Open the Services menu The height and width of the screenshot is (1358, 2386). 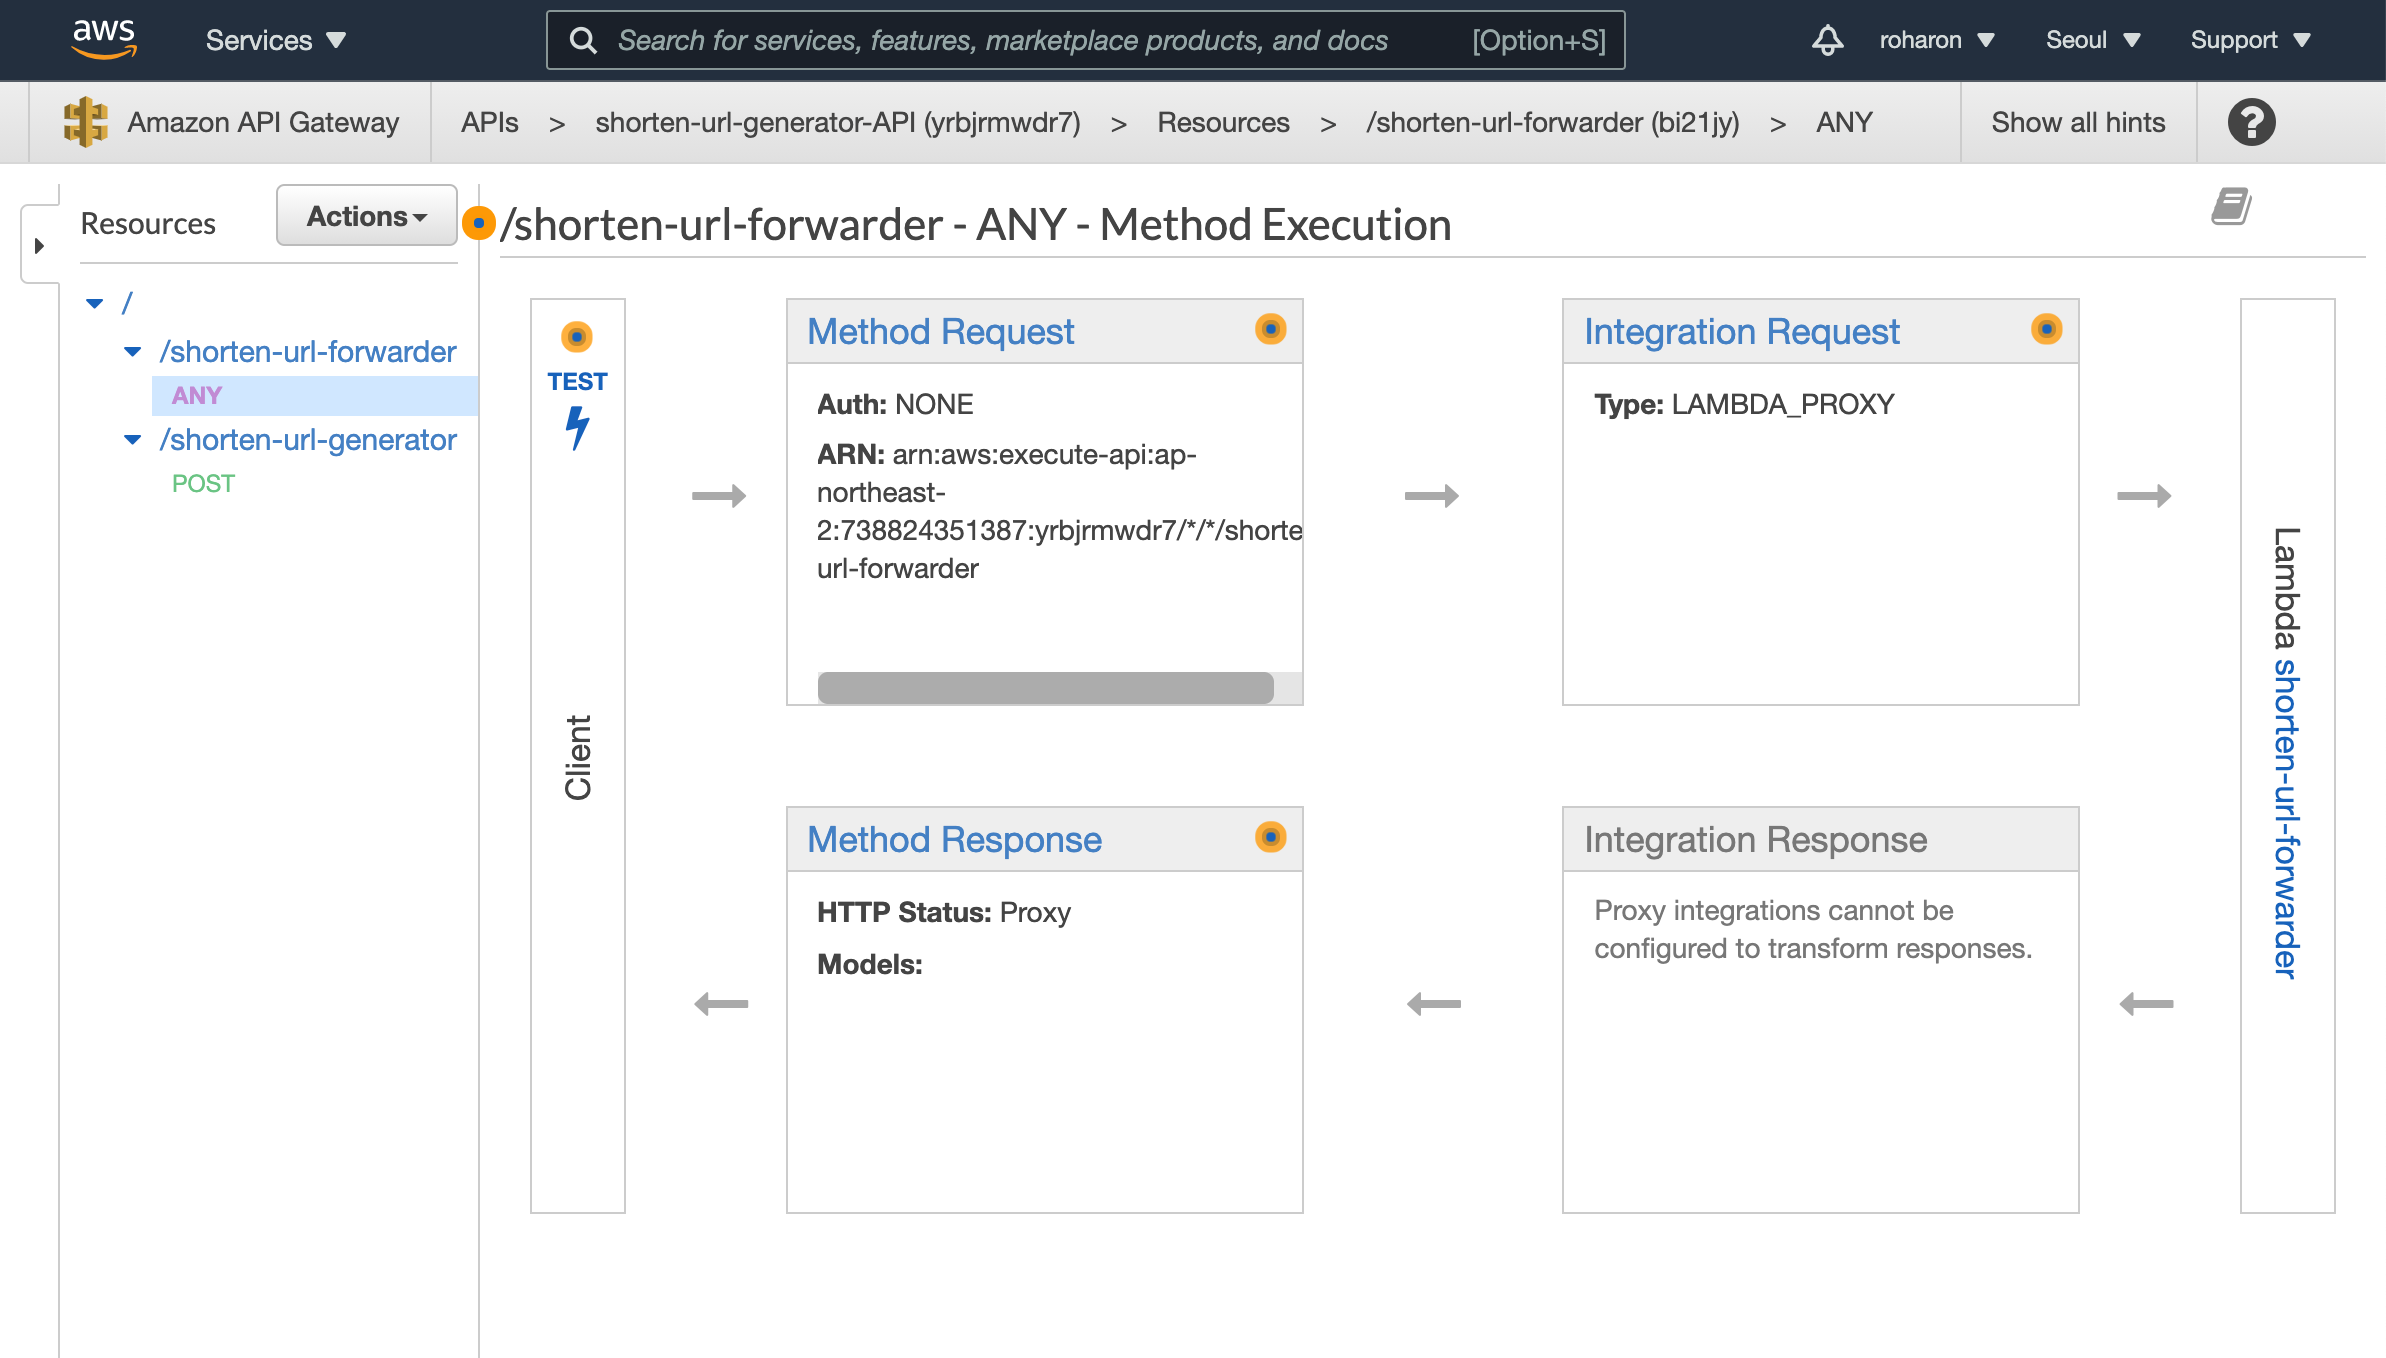(x=275, y=40)
